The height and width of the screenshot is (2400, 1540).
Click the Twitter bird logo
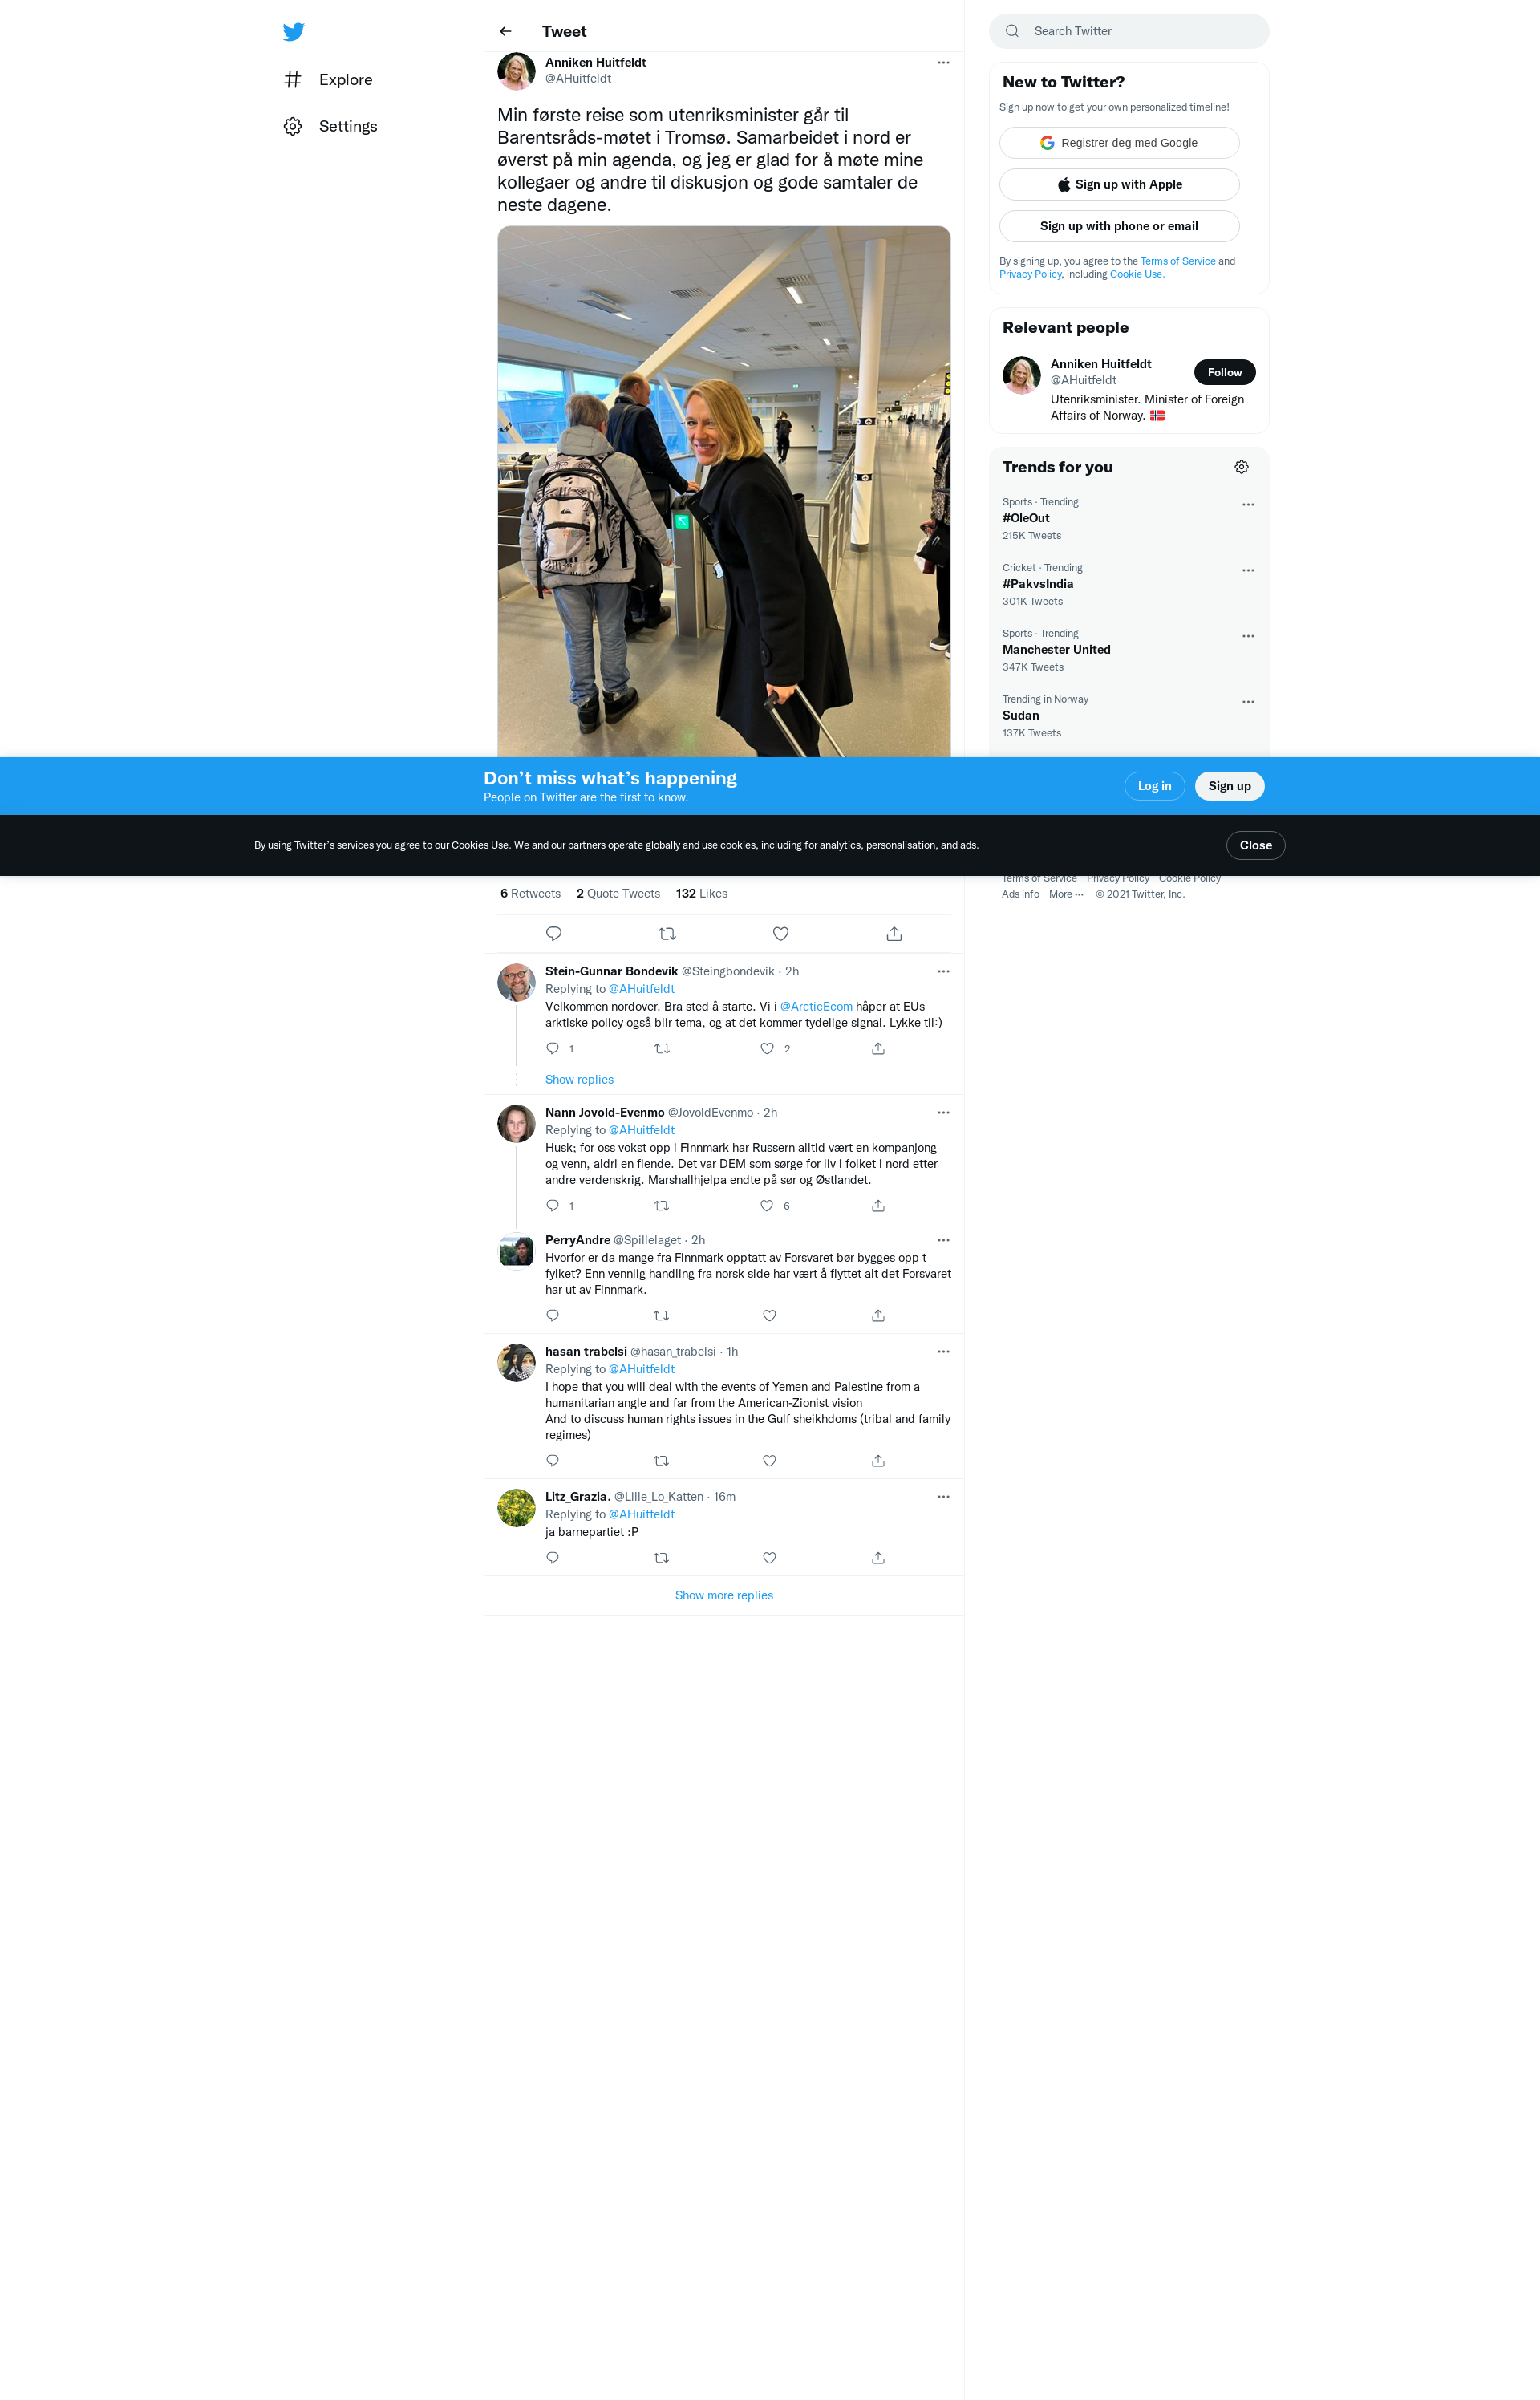293,32
